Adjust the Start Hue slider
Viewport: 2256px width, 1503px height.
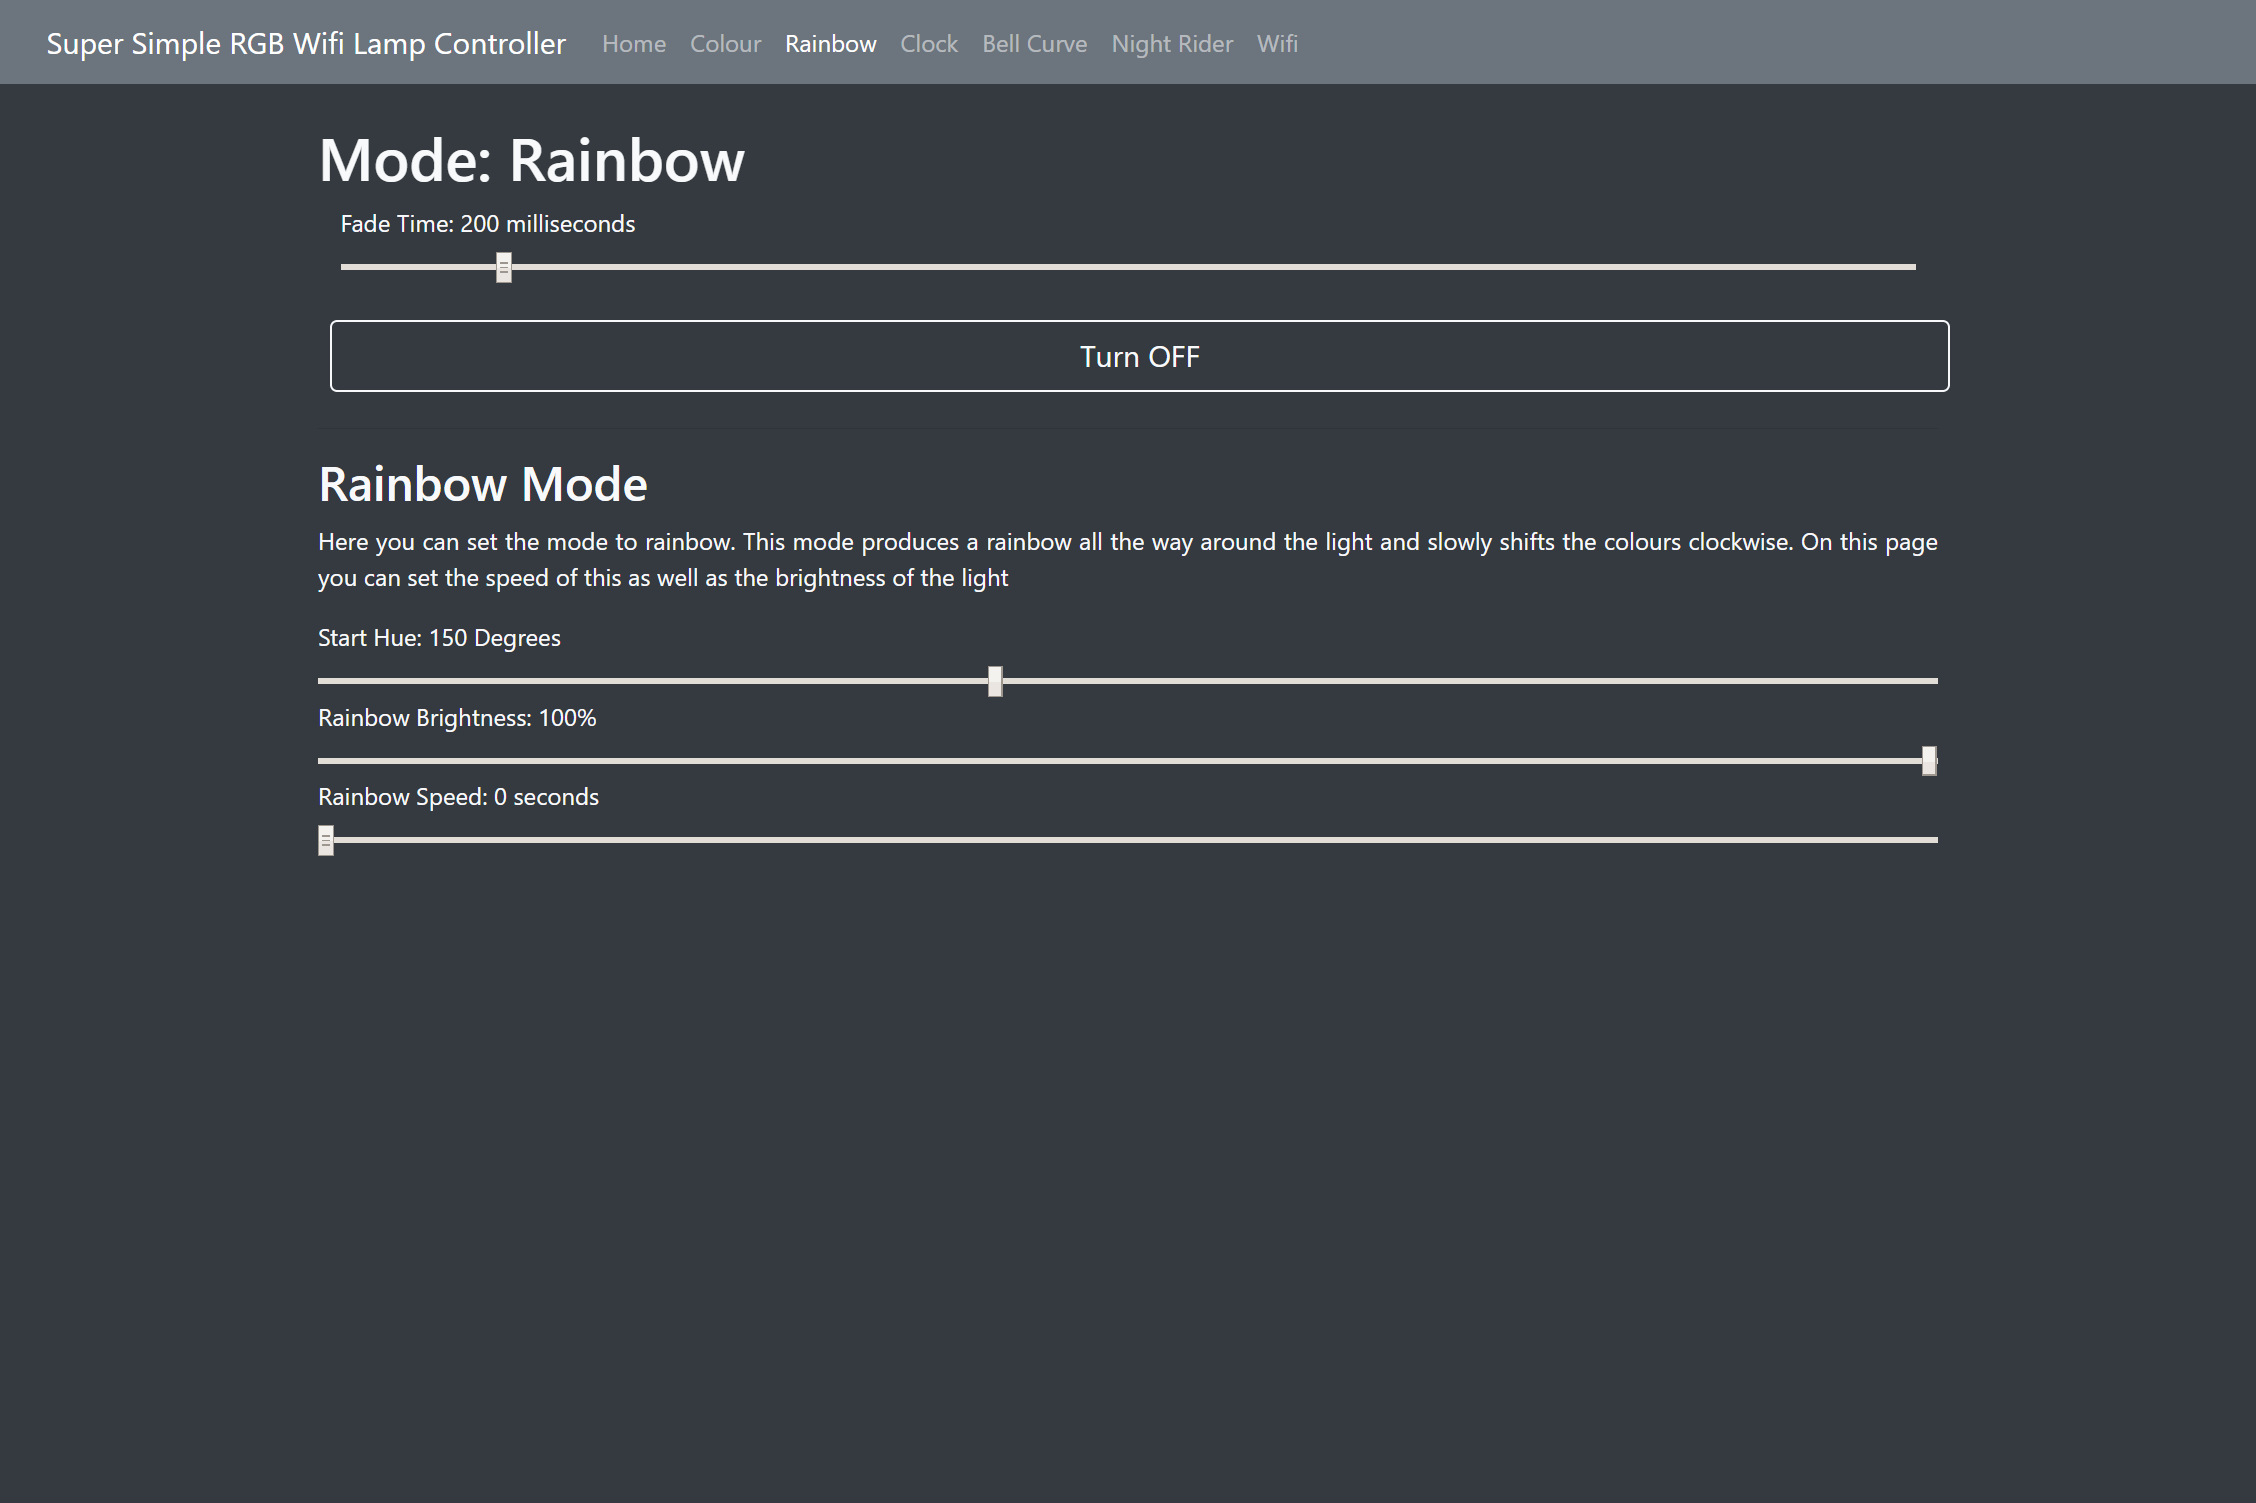pyautogui.click(x=993, y=681)
